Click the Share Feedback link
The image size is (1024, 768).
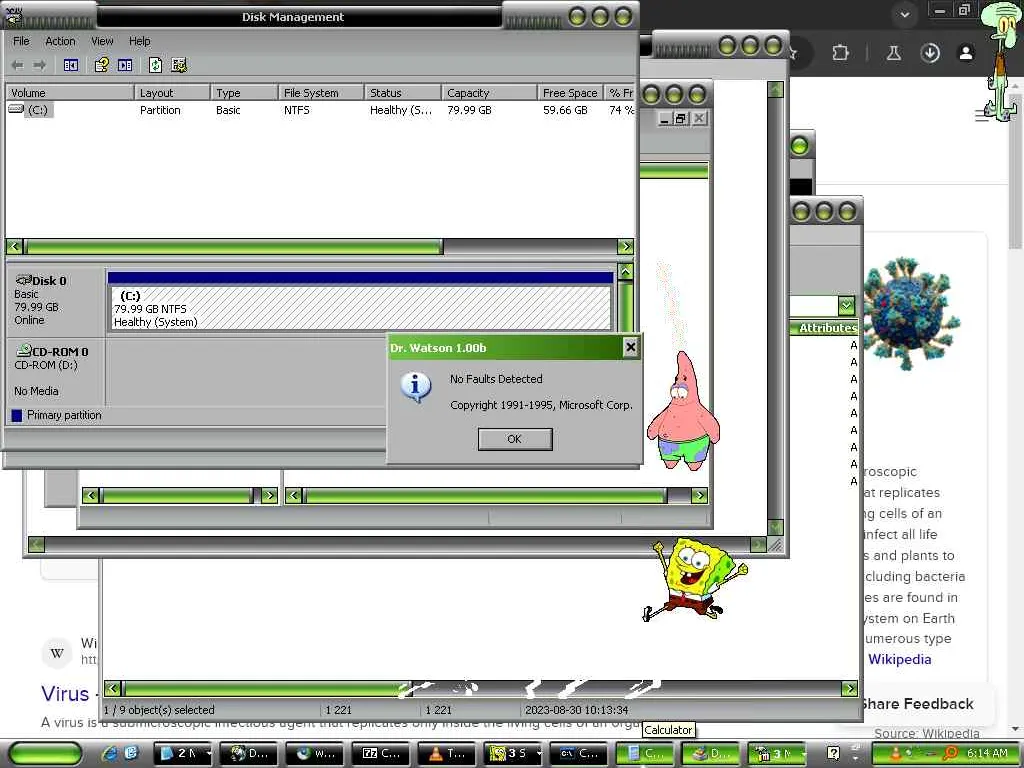coord(916,704)
